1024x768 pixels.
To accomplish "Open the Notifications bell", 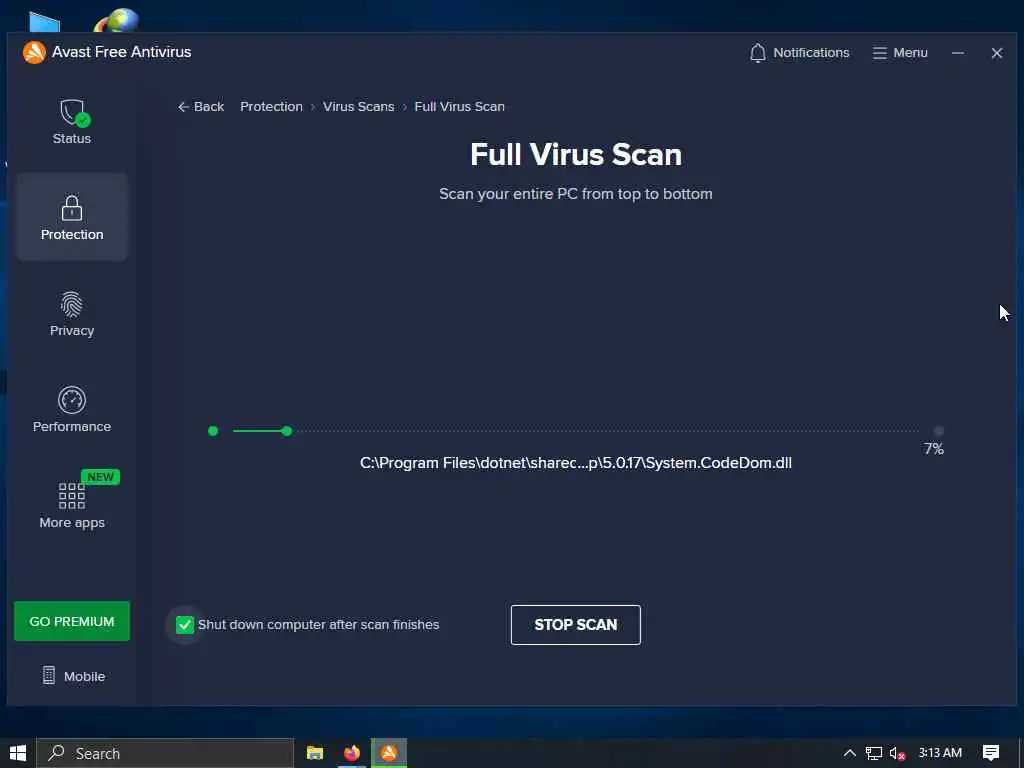I will [799, 53].
